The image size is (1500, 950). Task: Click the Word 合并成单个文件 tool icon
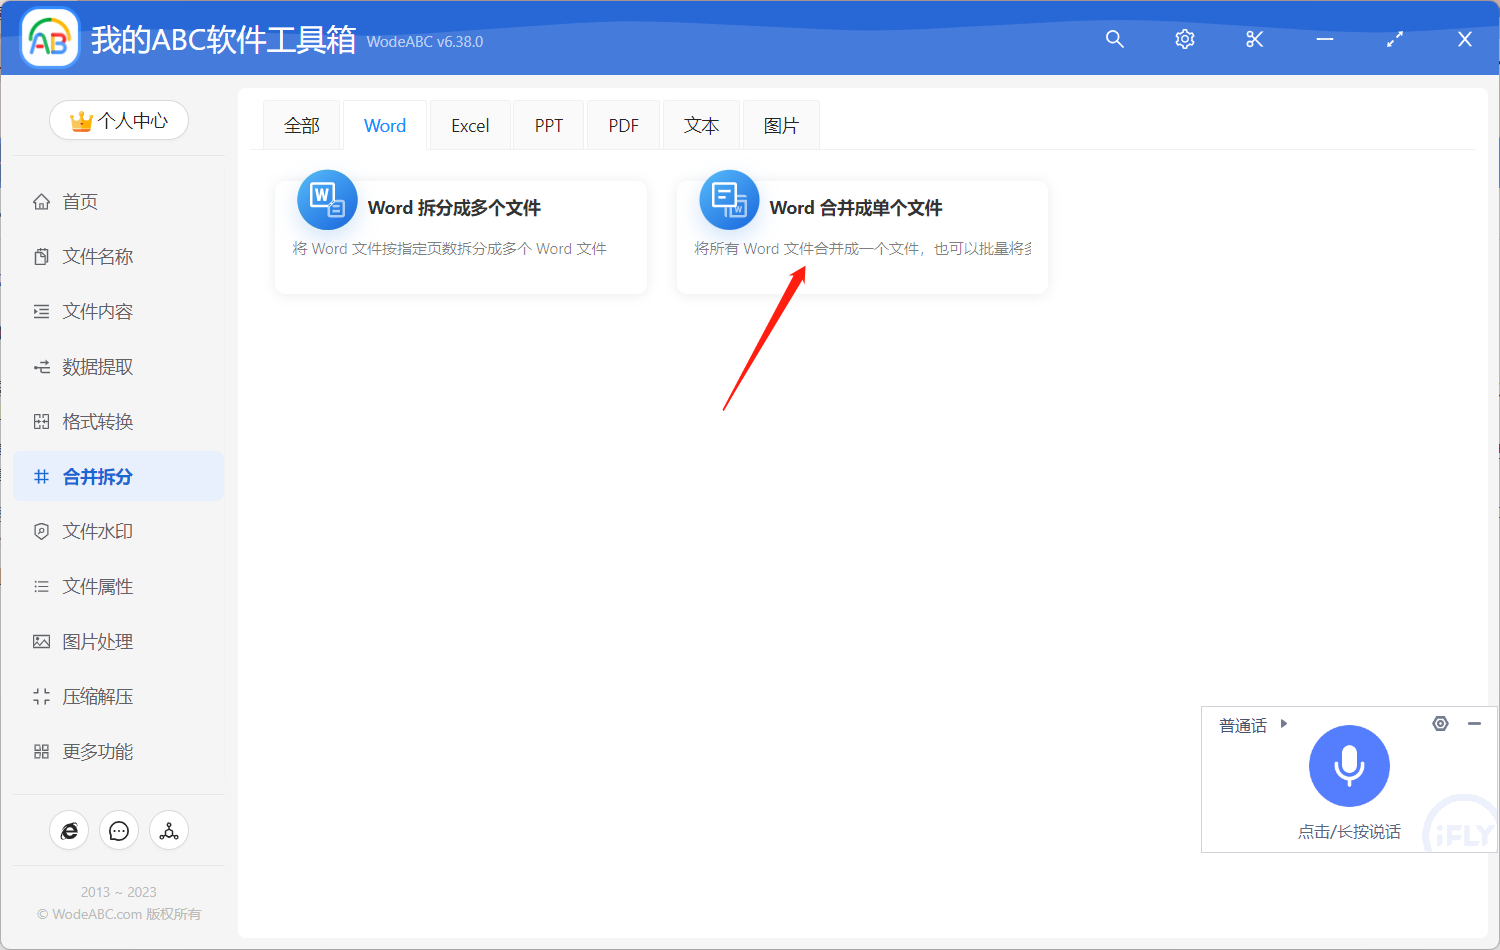point(729,199)
